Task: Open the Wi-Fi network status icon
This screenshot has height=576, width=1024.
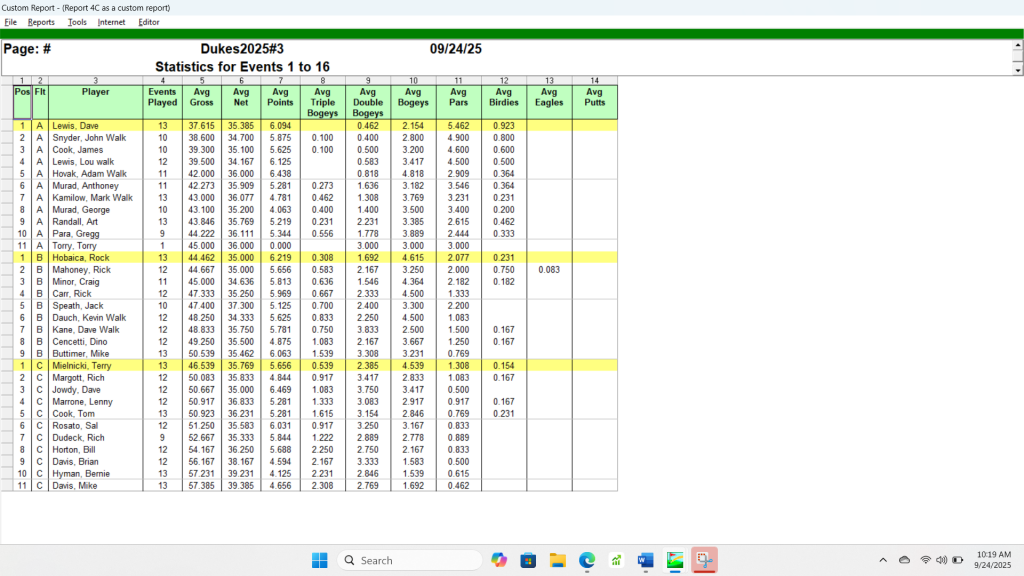Action: point(925,560)
